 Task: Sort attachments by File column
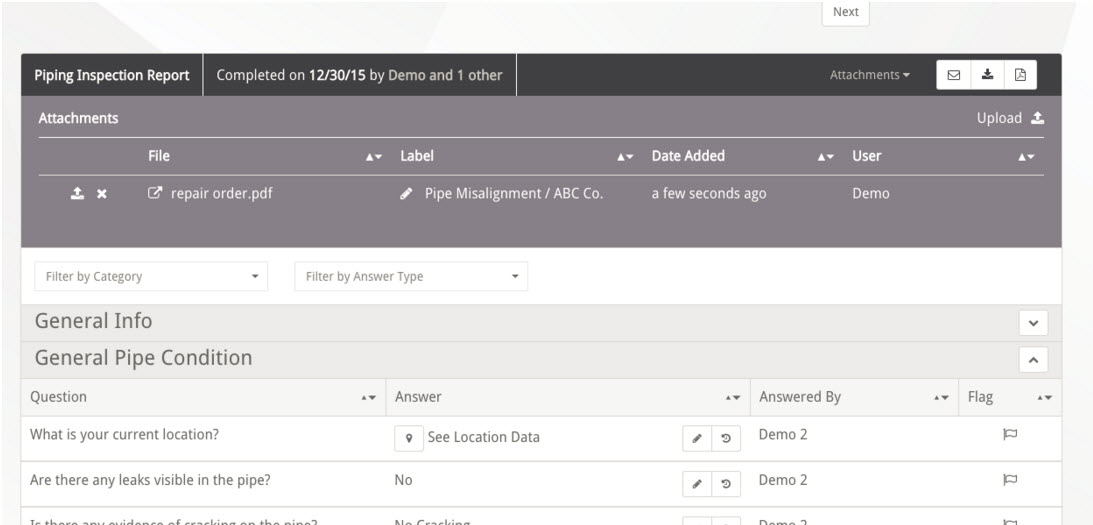(374, 158)
